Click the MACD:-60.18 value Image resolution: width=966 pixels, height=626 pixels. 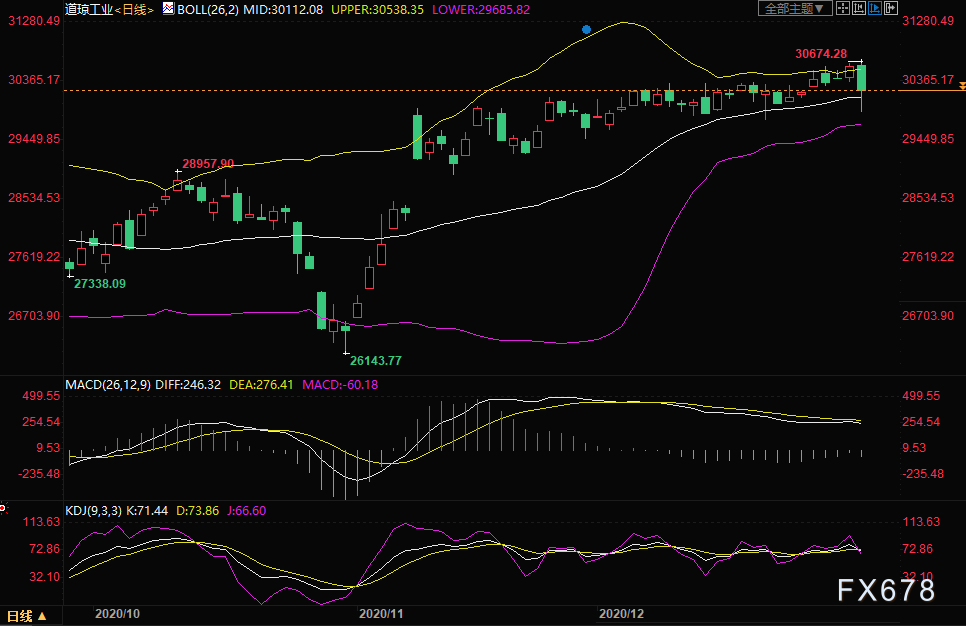pos(340,384)
